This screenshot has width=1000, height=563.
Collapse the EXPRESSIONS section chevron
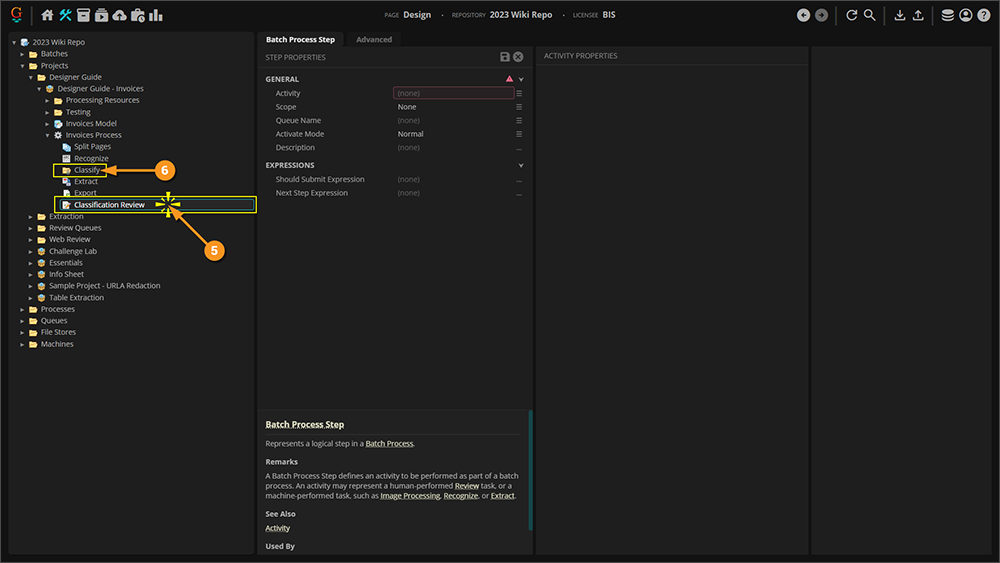(521, 165)
